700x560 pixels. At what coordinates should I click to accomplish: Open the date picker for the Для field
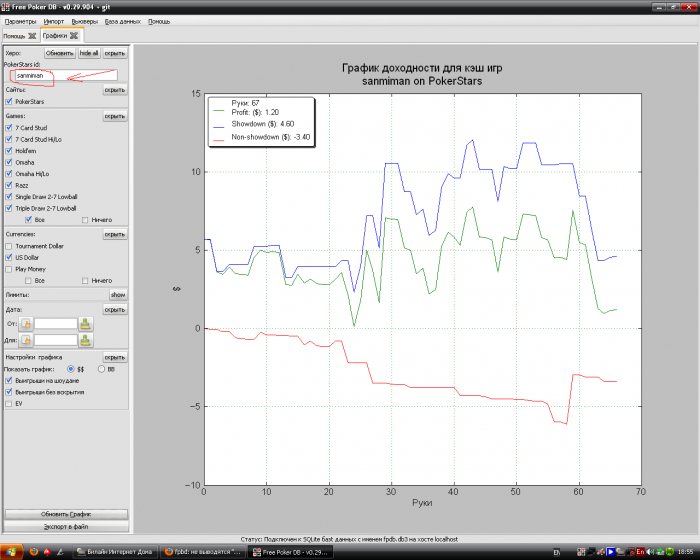pos(26,340)
